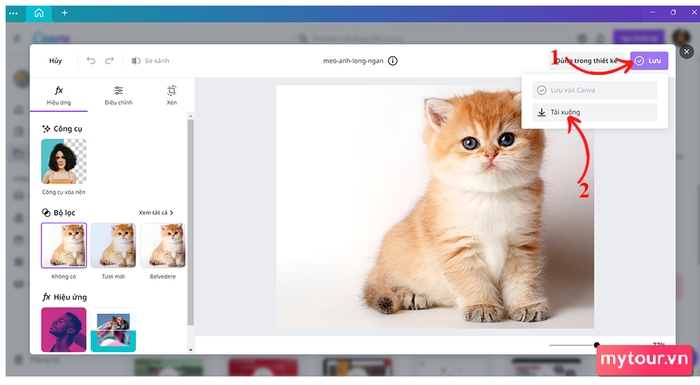Switch to the Xén crop tab
The height and width of the screenshot is (385, 700).
tap(172, 96)
